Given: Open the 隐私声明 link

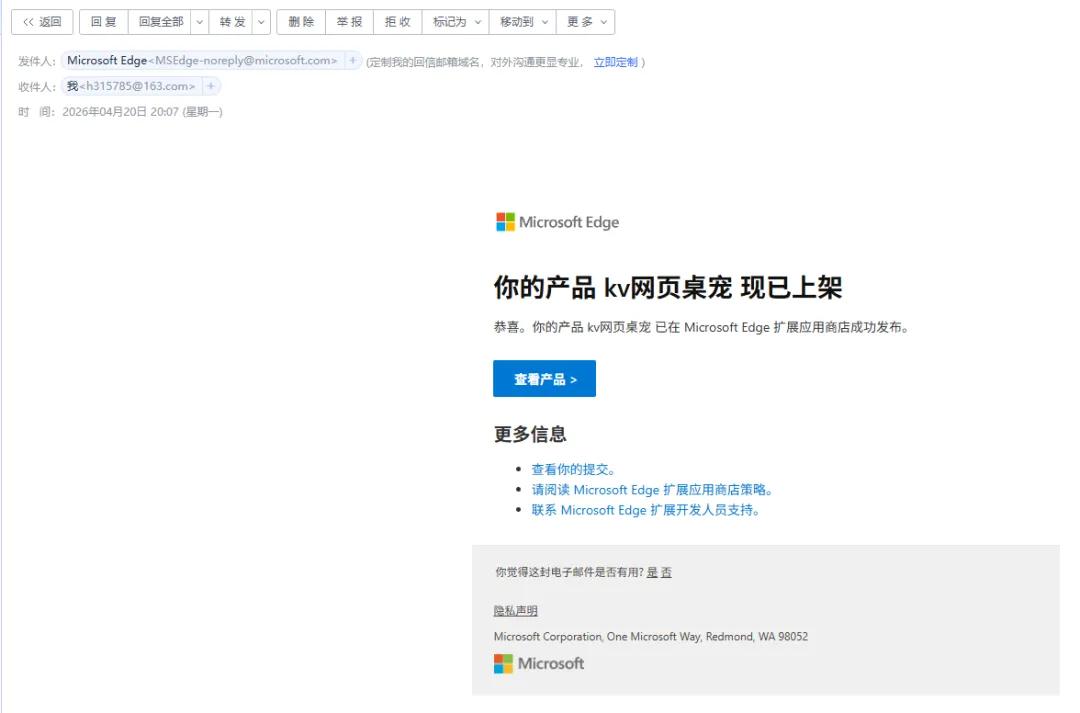Looking at the screenshot, I should (x=516, y=611).
